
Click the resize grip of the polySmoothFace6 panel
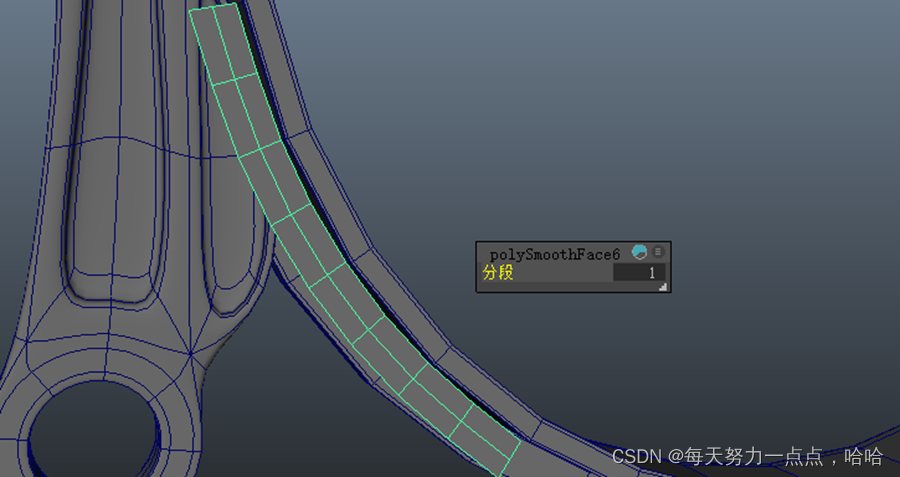pos(663,287)
